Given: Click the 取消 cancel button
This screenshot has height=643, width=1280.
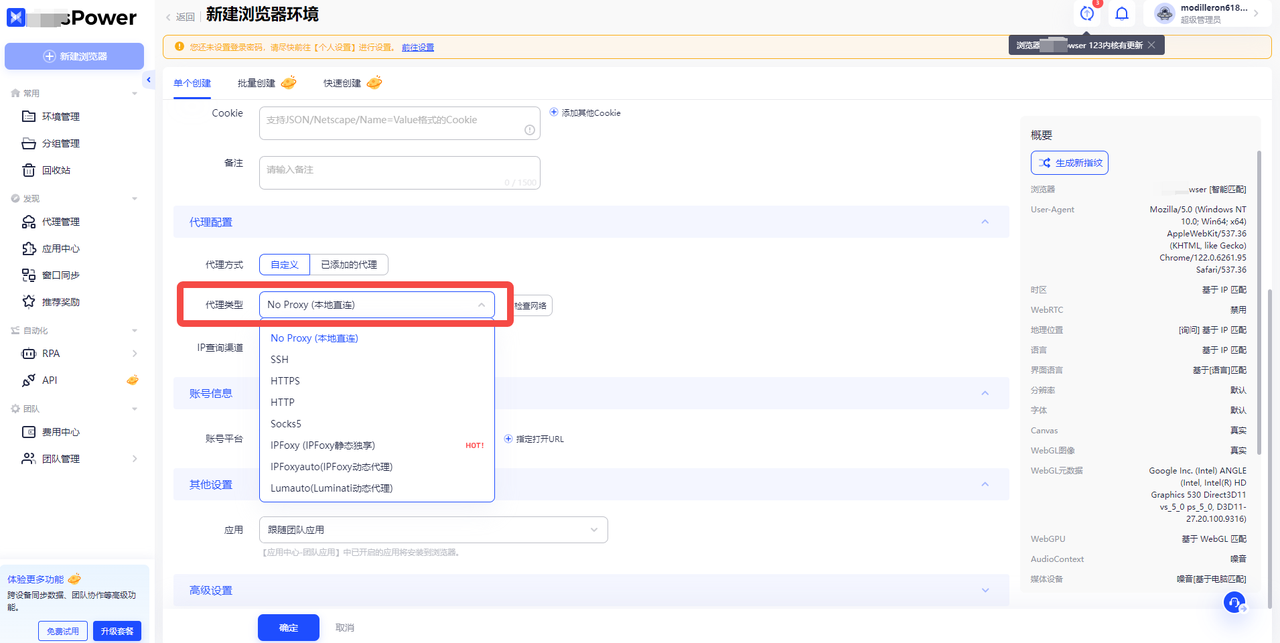Looking at the screenshot, I should [345, 628].
